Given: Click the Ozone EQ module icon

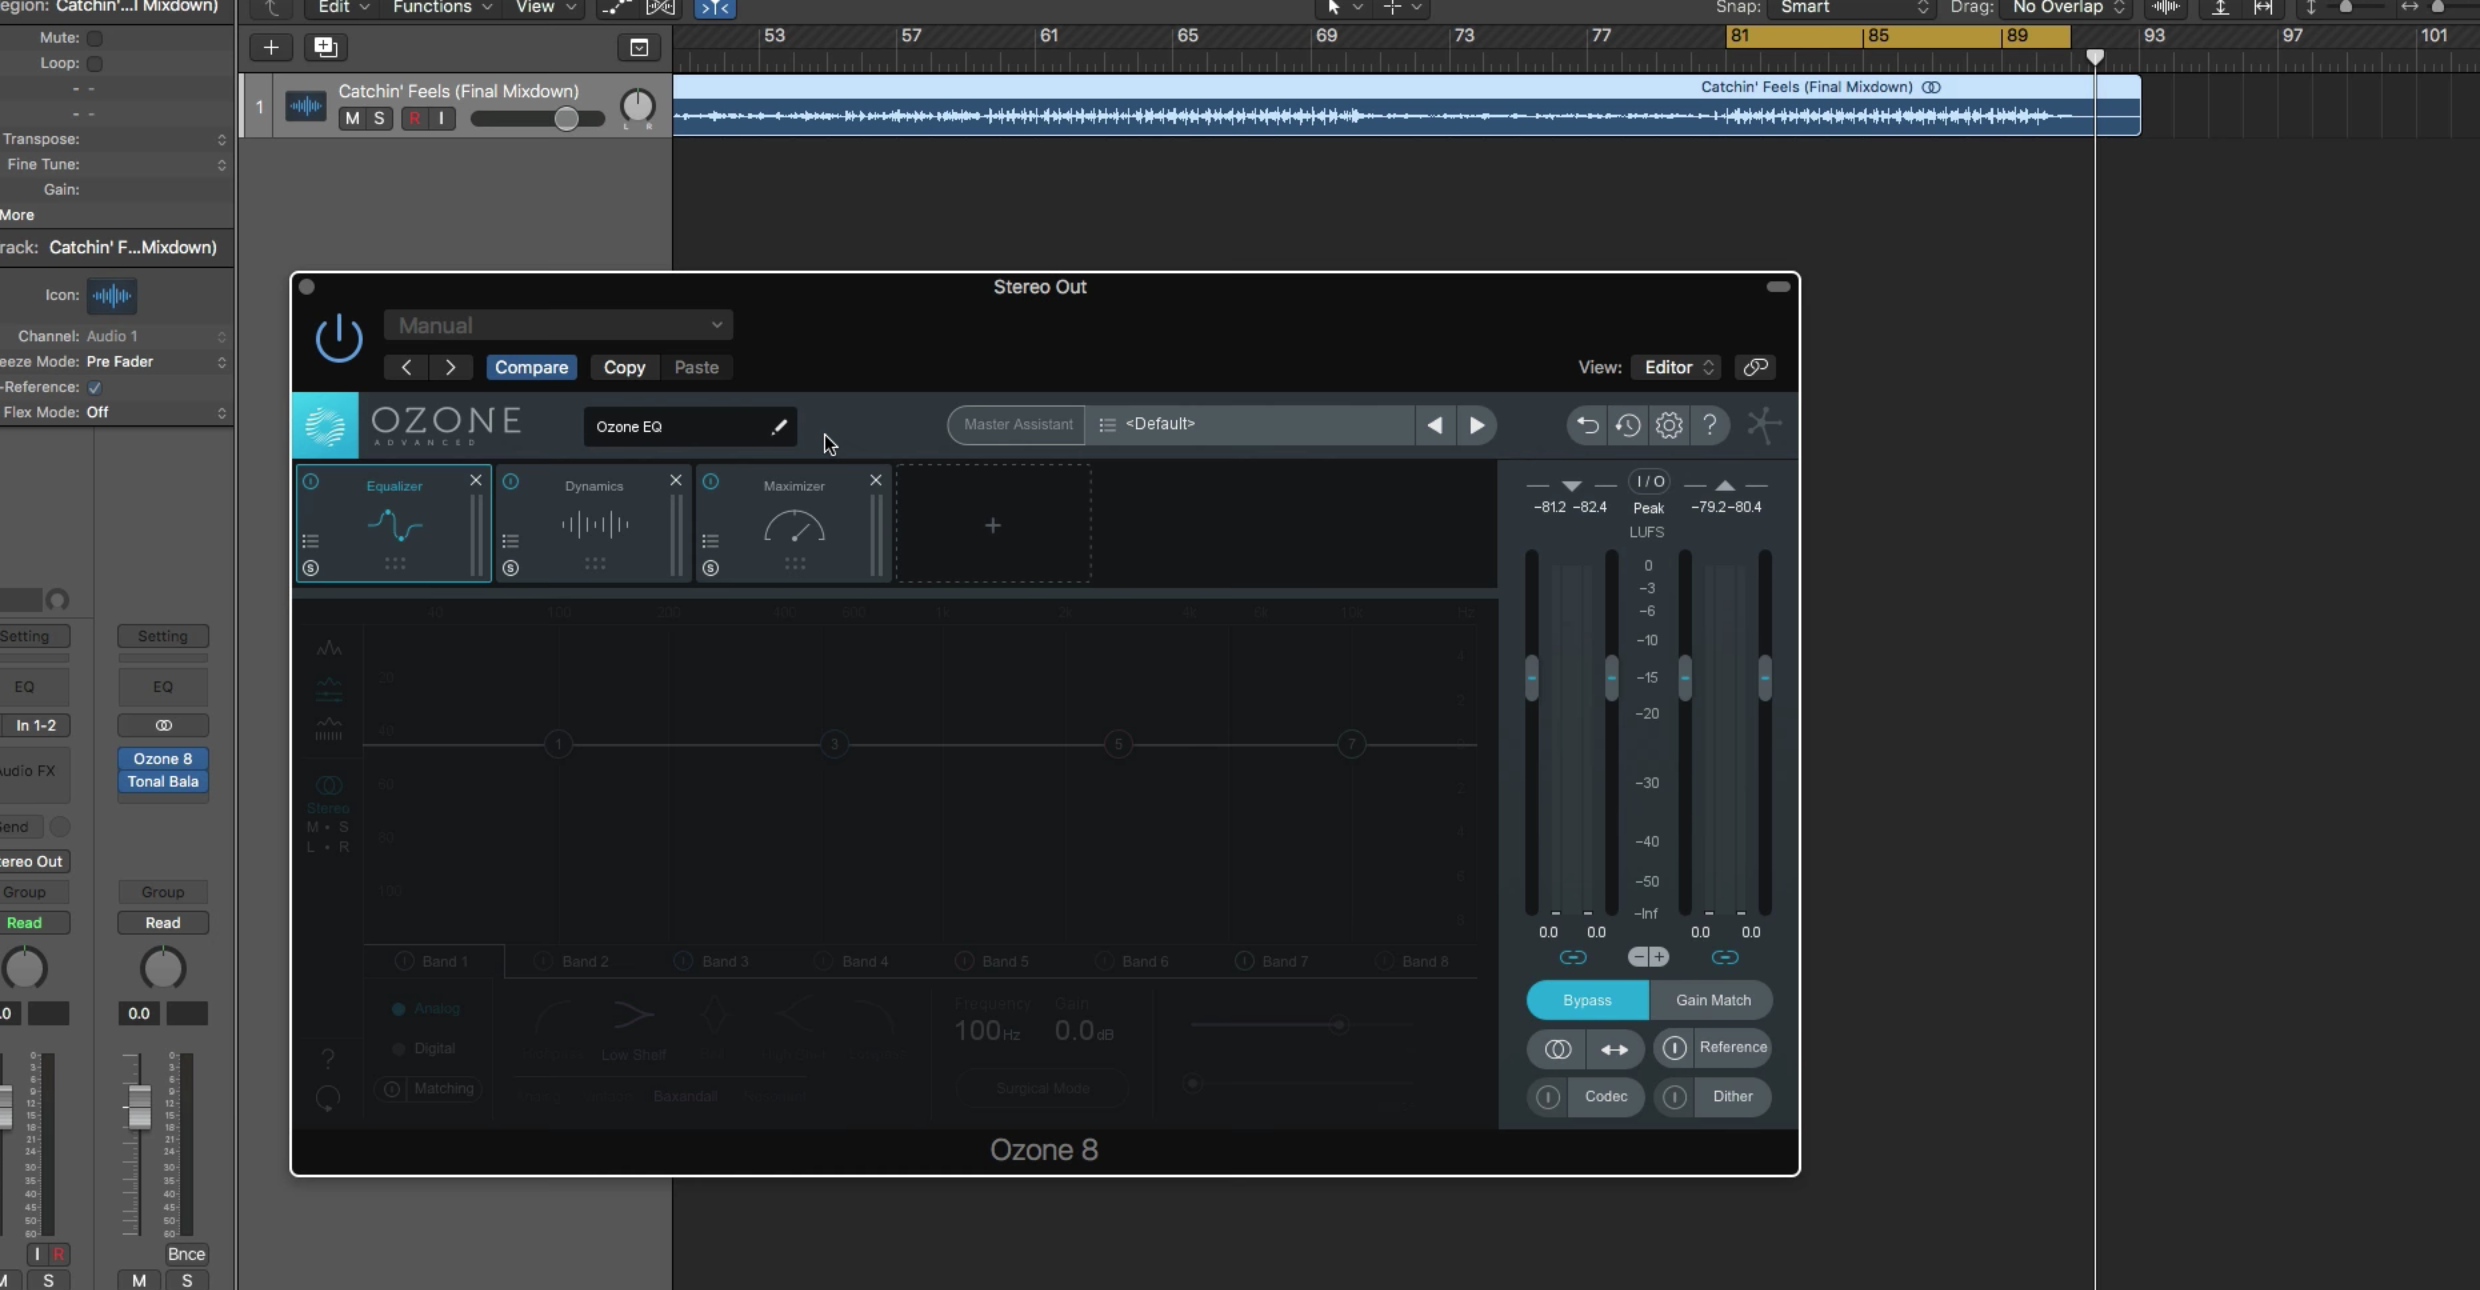Looking at the screenshot, I should (x=394, y=525).
